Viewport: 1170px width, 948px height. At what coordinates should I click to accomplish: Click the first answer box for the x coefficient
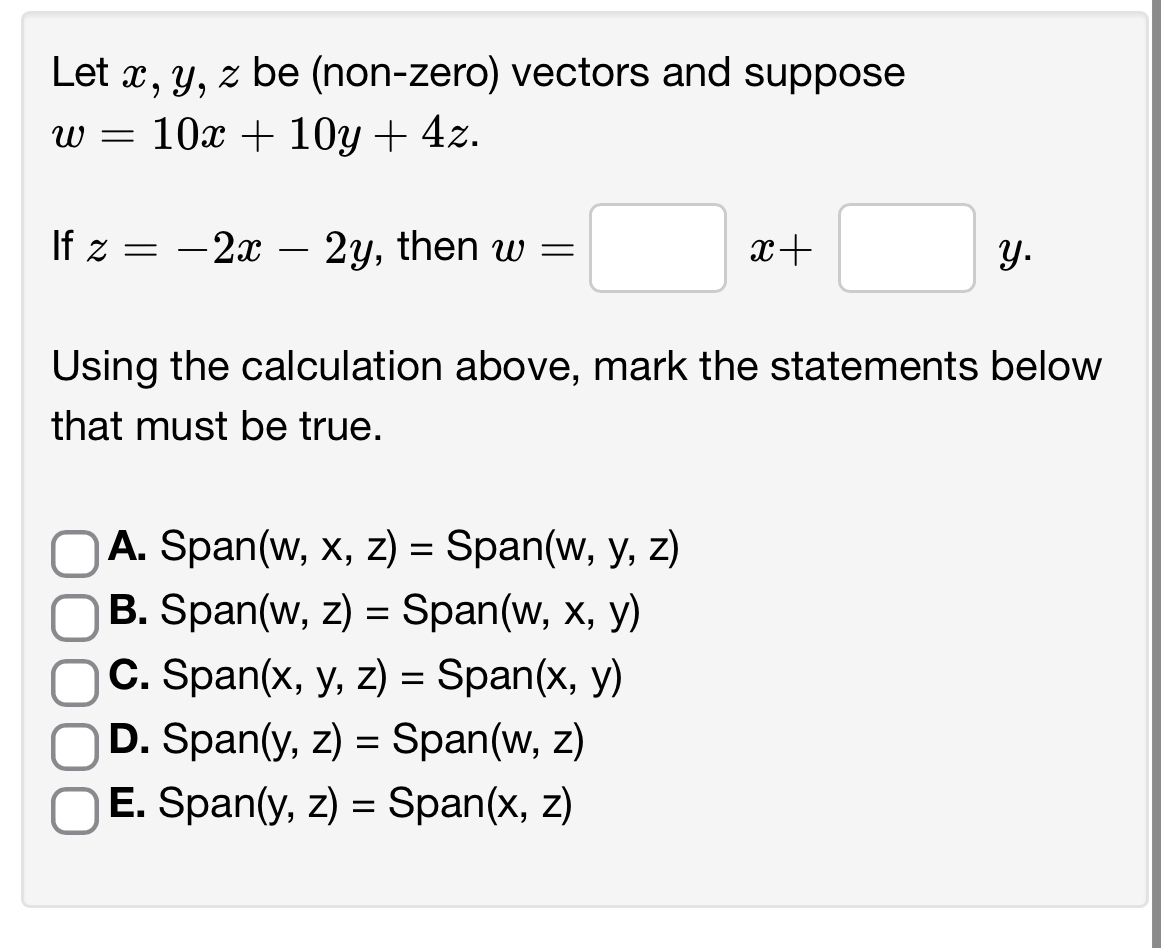[659, 248]
